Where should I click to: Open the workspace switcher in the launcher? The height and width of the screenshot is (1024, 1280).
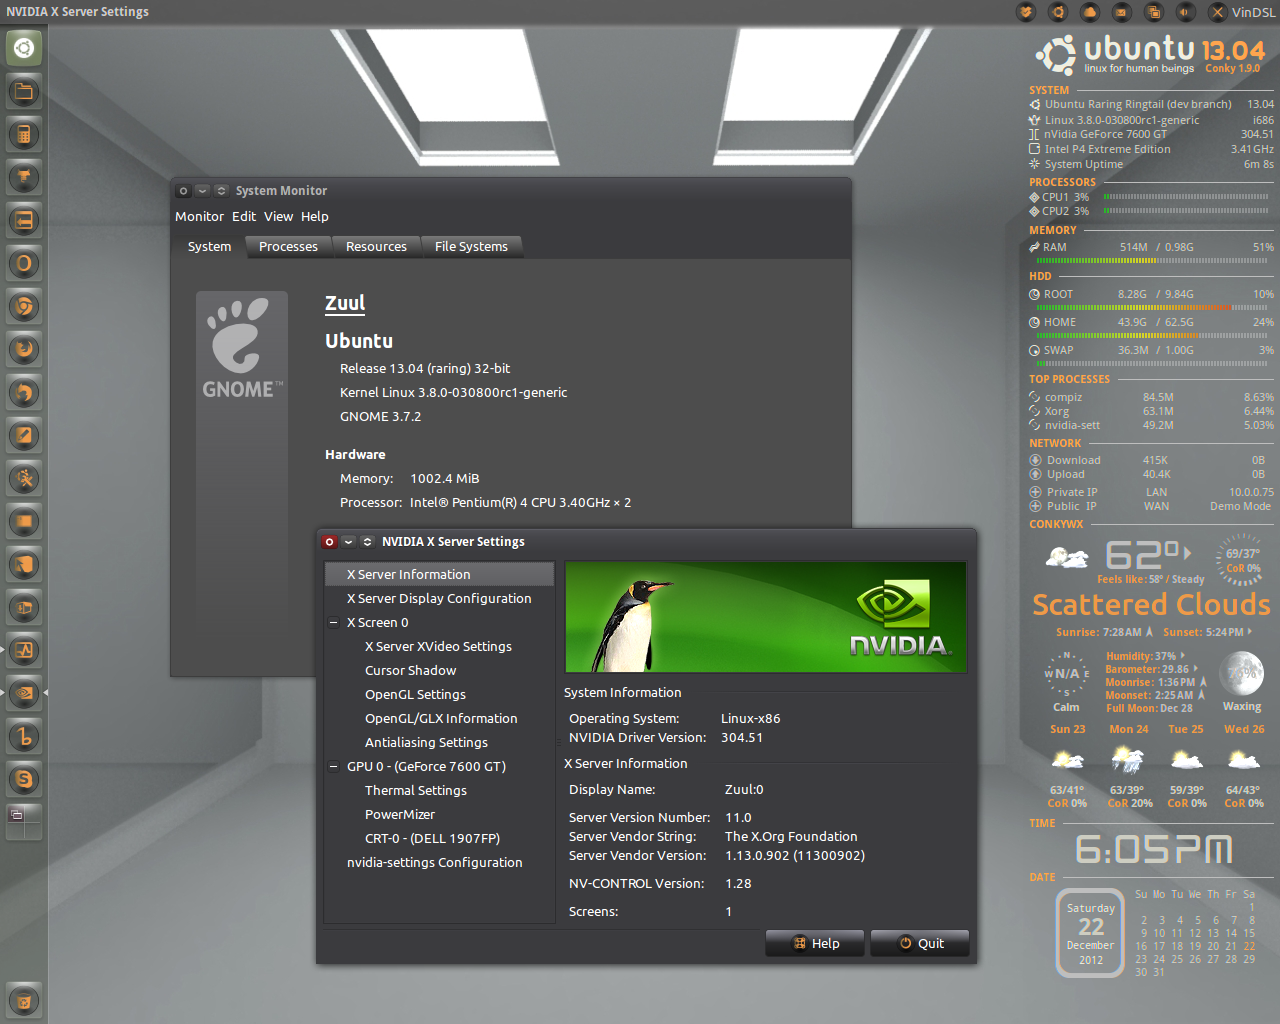pyautogui.click(x=24, y=822)
